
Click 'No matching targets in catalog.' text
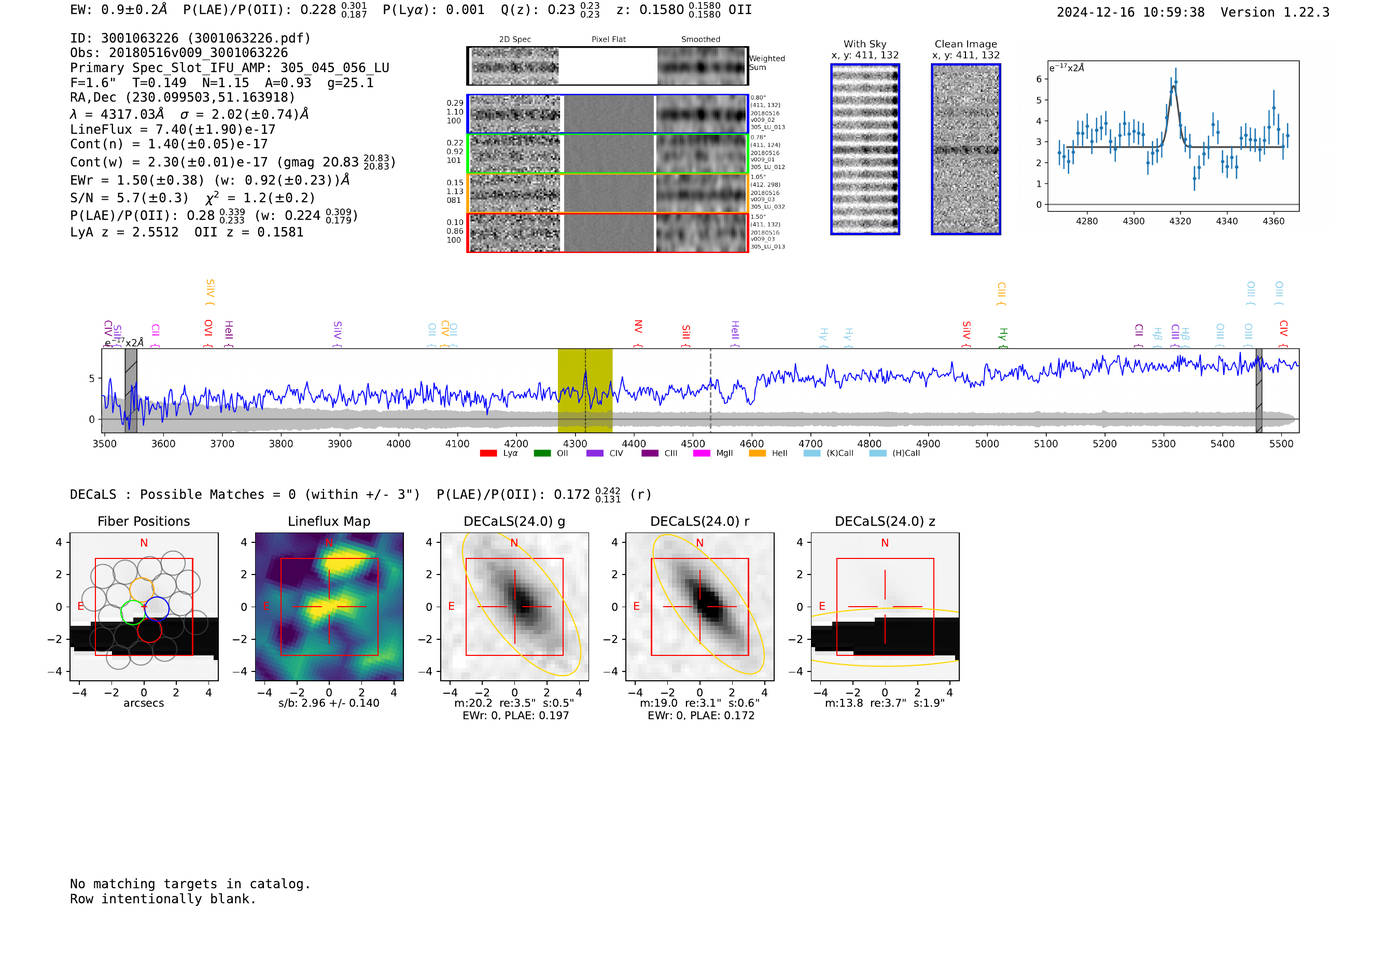(190, 884)
